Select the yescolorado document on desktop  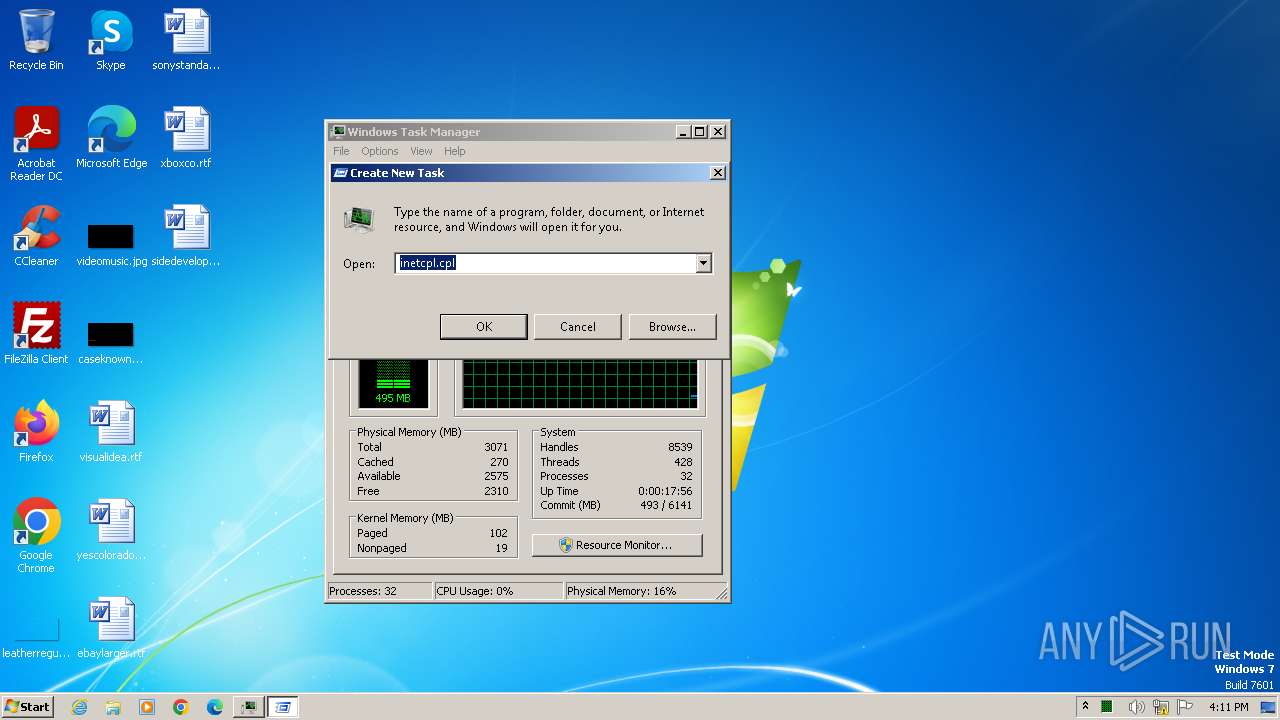click(111, 530)
